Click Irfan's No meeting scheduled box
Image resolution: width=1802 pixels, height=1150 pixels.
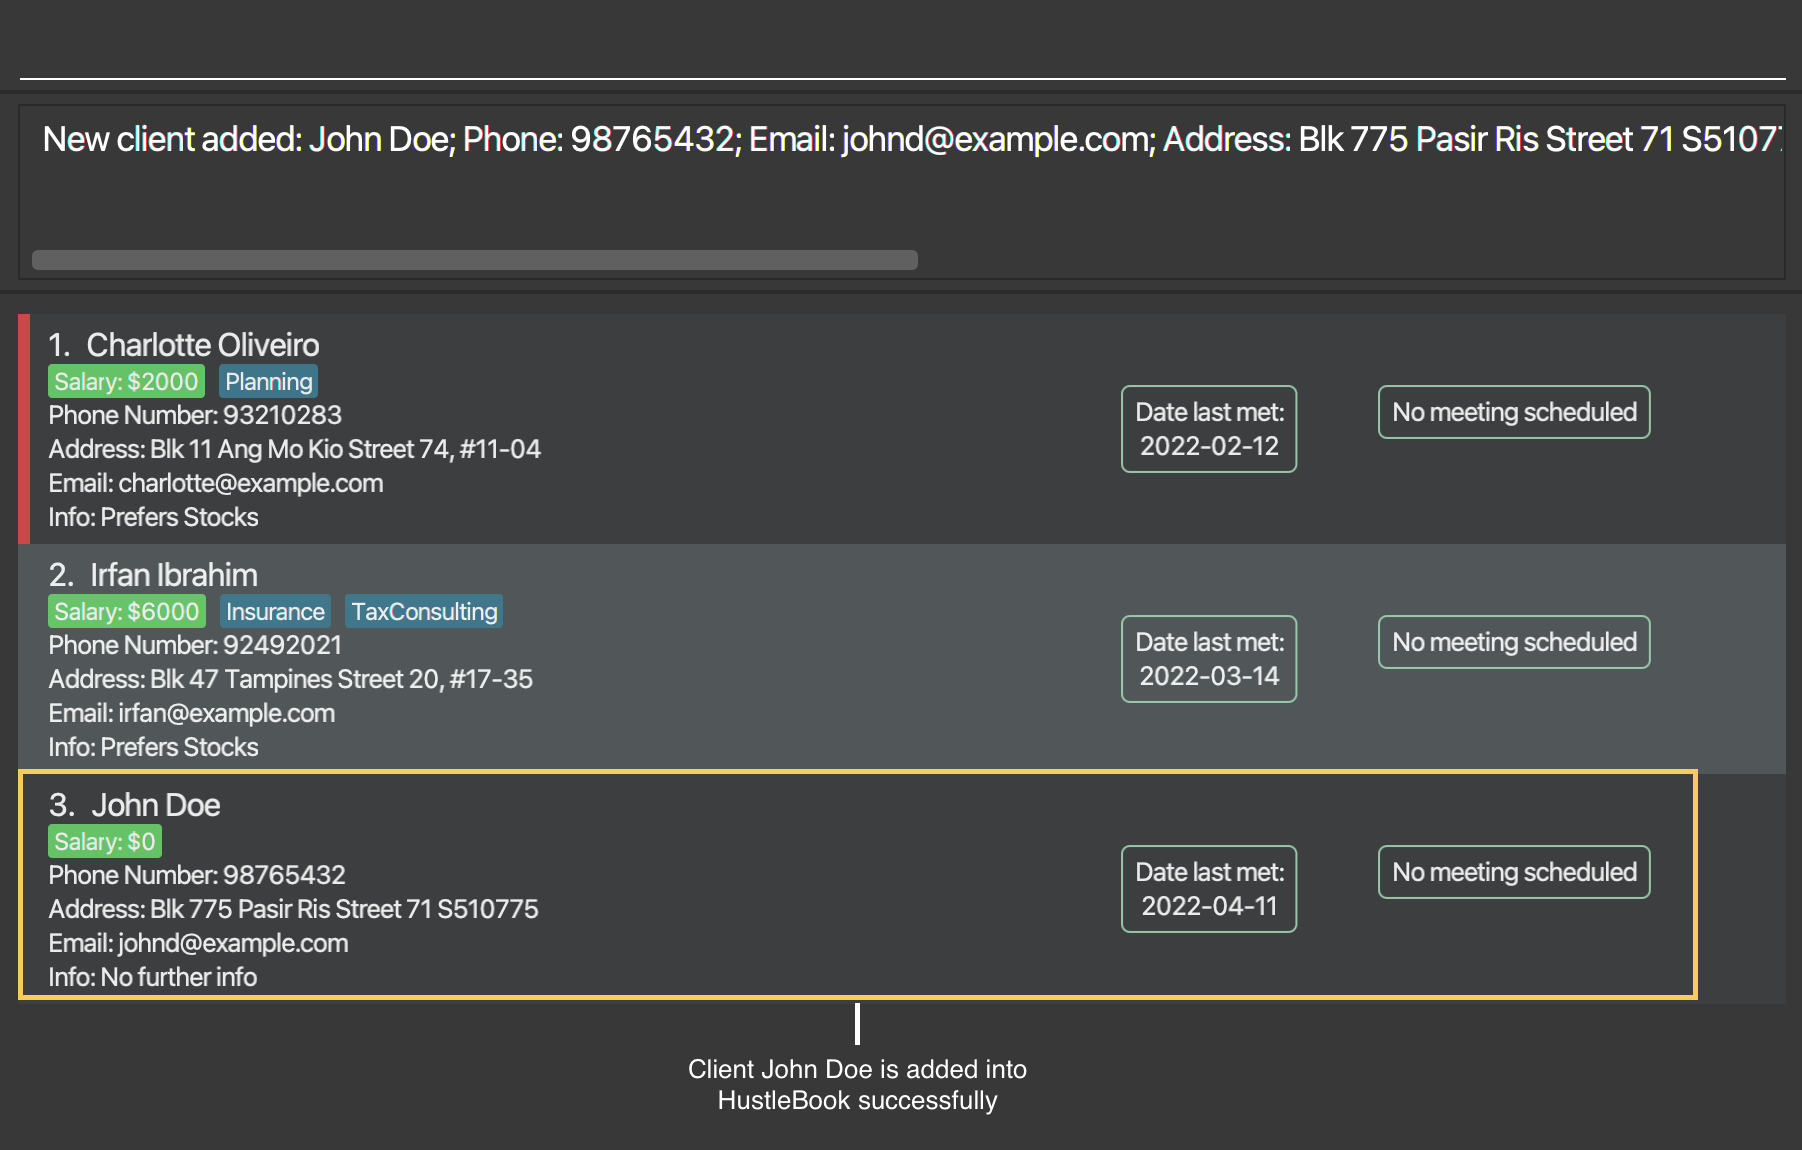1514,642
